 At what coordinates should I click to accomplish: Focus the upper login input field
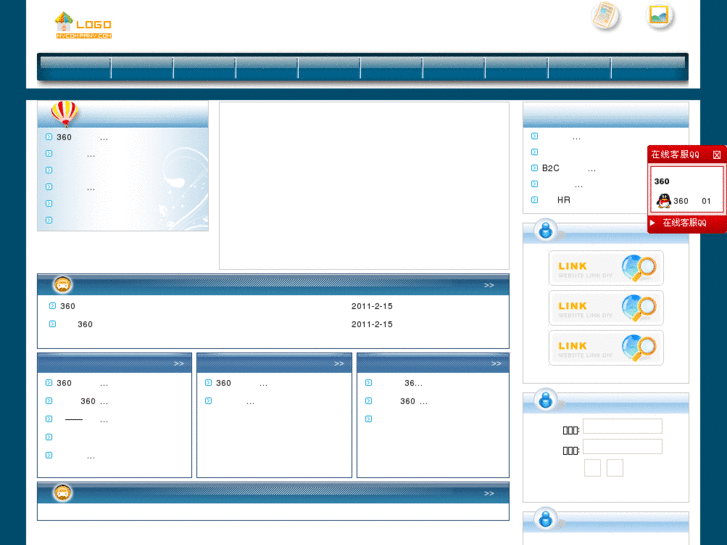(x=623, y=426)
